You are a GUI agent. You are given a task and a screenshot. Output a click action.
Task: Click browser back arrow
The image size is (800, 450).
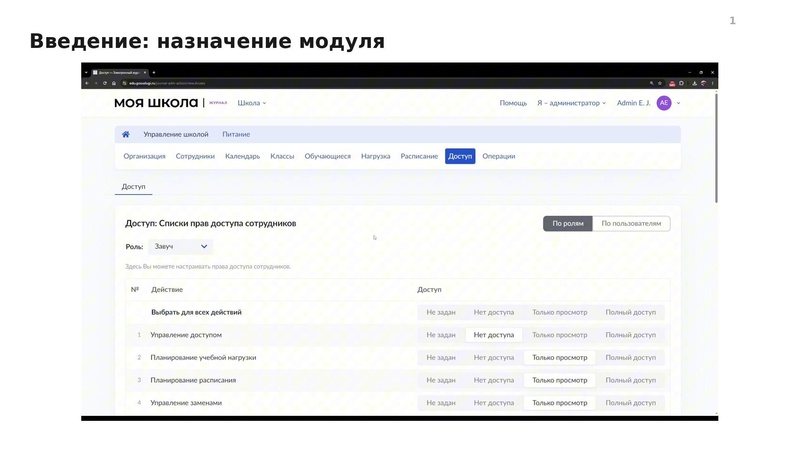point(87,83)
